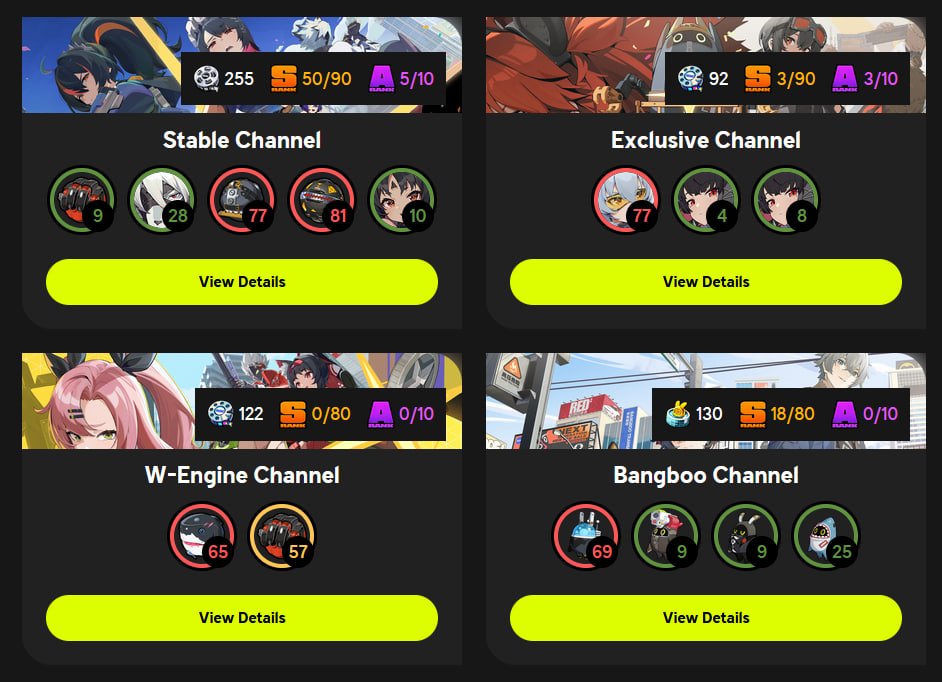Viewport: 942px width, 682px height.
Task: Click the Stable Channel W-Engine showing 77
Action: coord(242,199)
